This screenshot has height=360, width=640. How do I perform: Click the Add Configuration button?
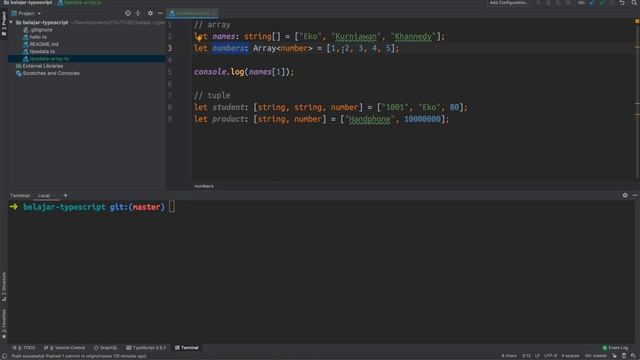point(509,3)
